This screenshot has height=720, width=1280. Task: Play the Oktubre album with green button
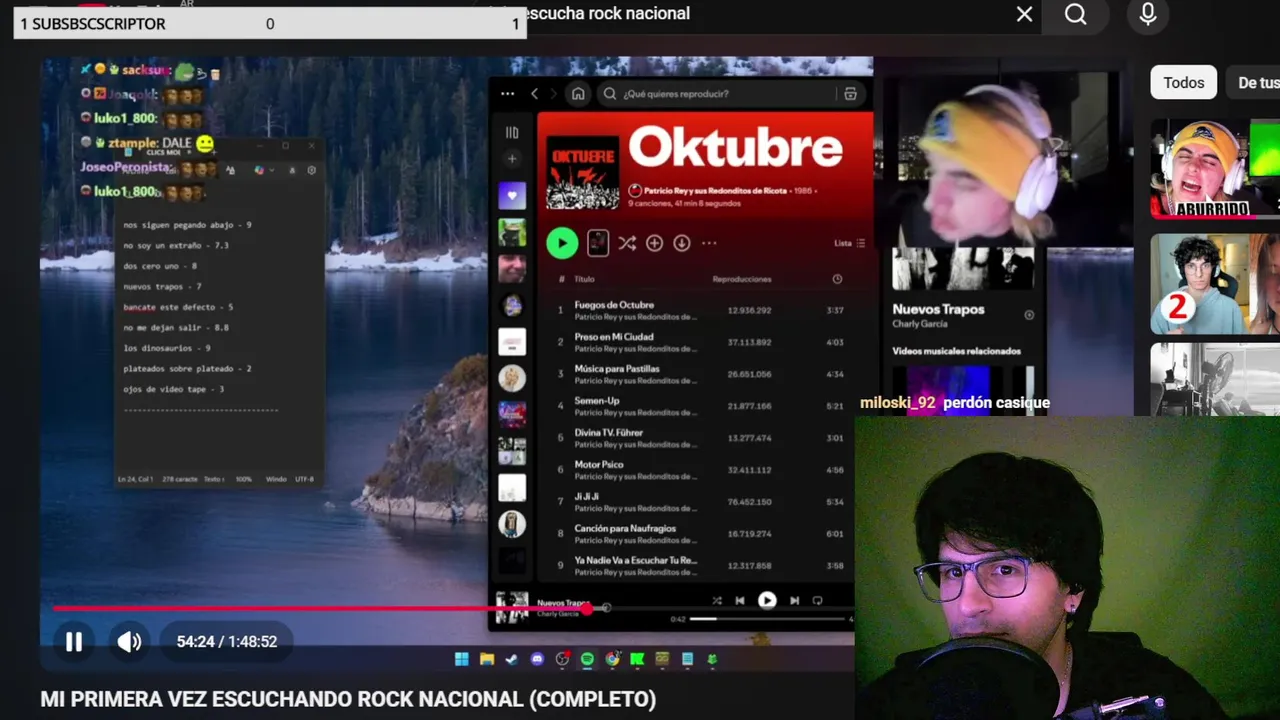pyautogui.click(x=562, y=243)
